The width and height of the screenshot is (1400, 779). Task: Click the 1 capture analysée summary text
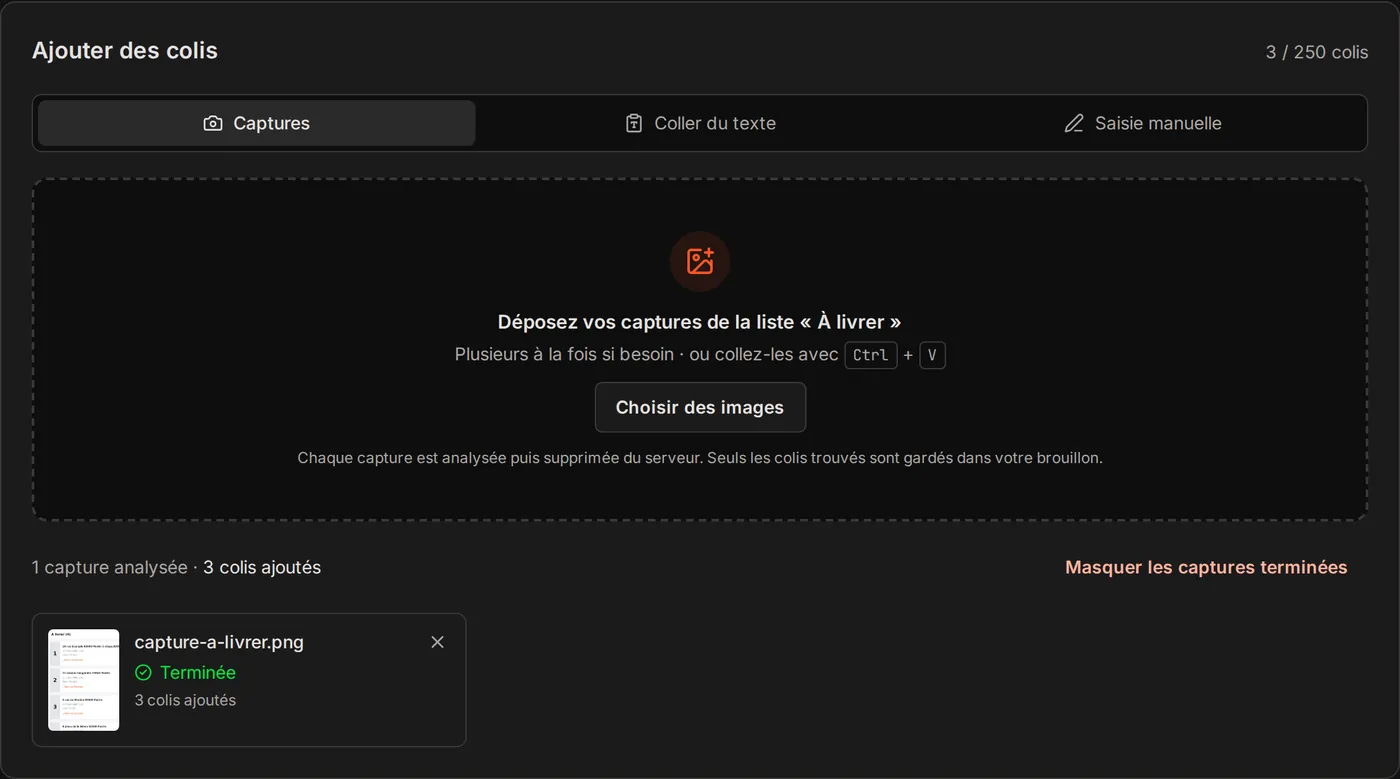[109, 567]
